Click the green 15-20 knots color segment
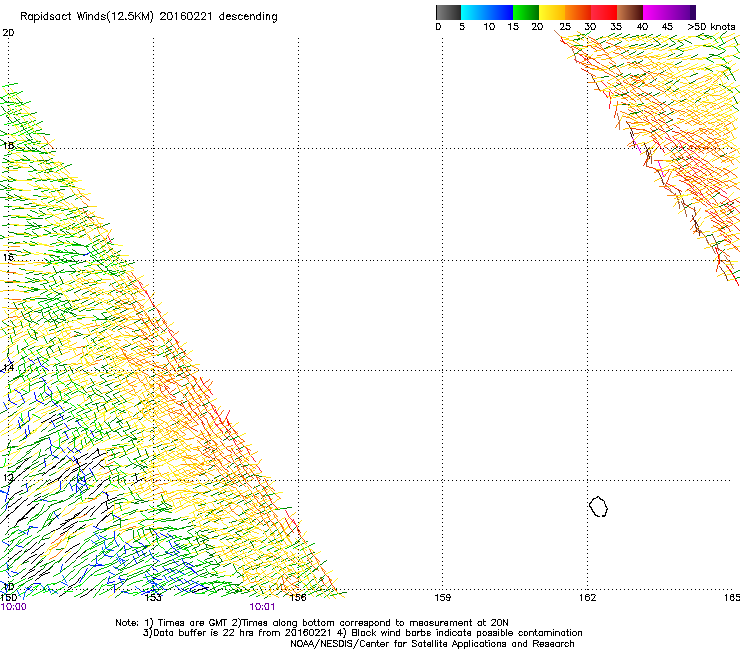The image size is (740, 650). point(526,12)
